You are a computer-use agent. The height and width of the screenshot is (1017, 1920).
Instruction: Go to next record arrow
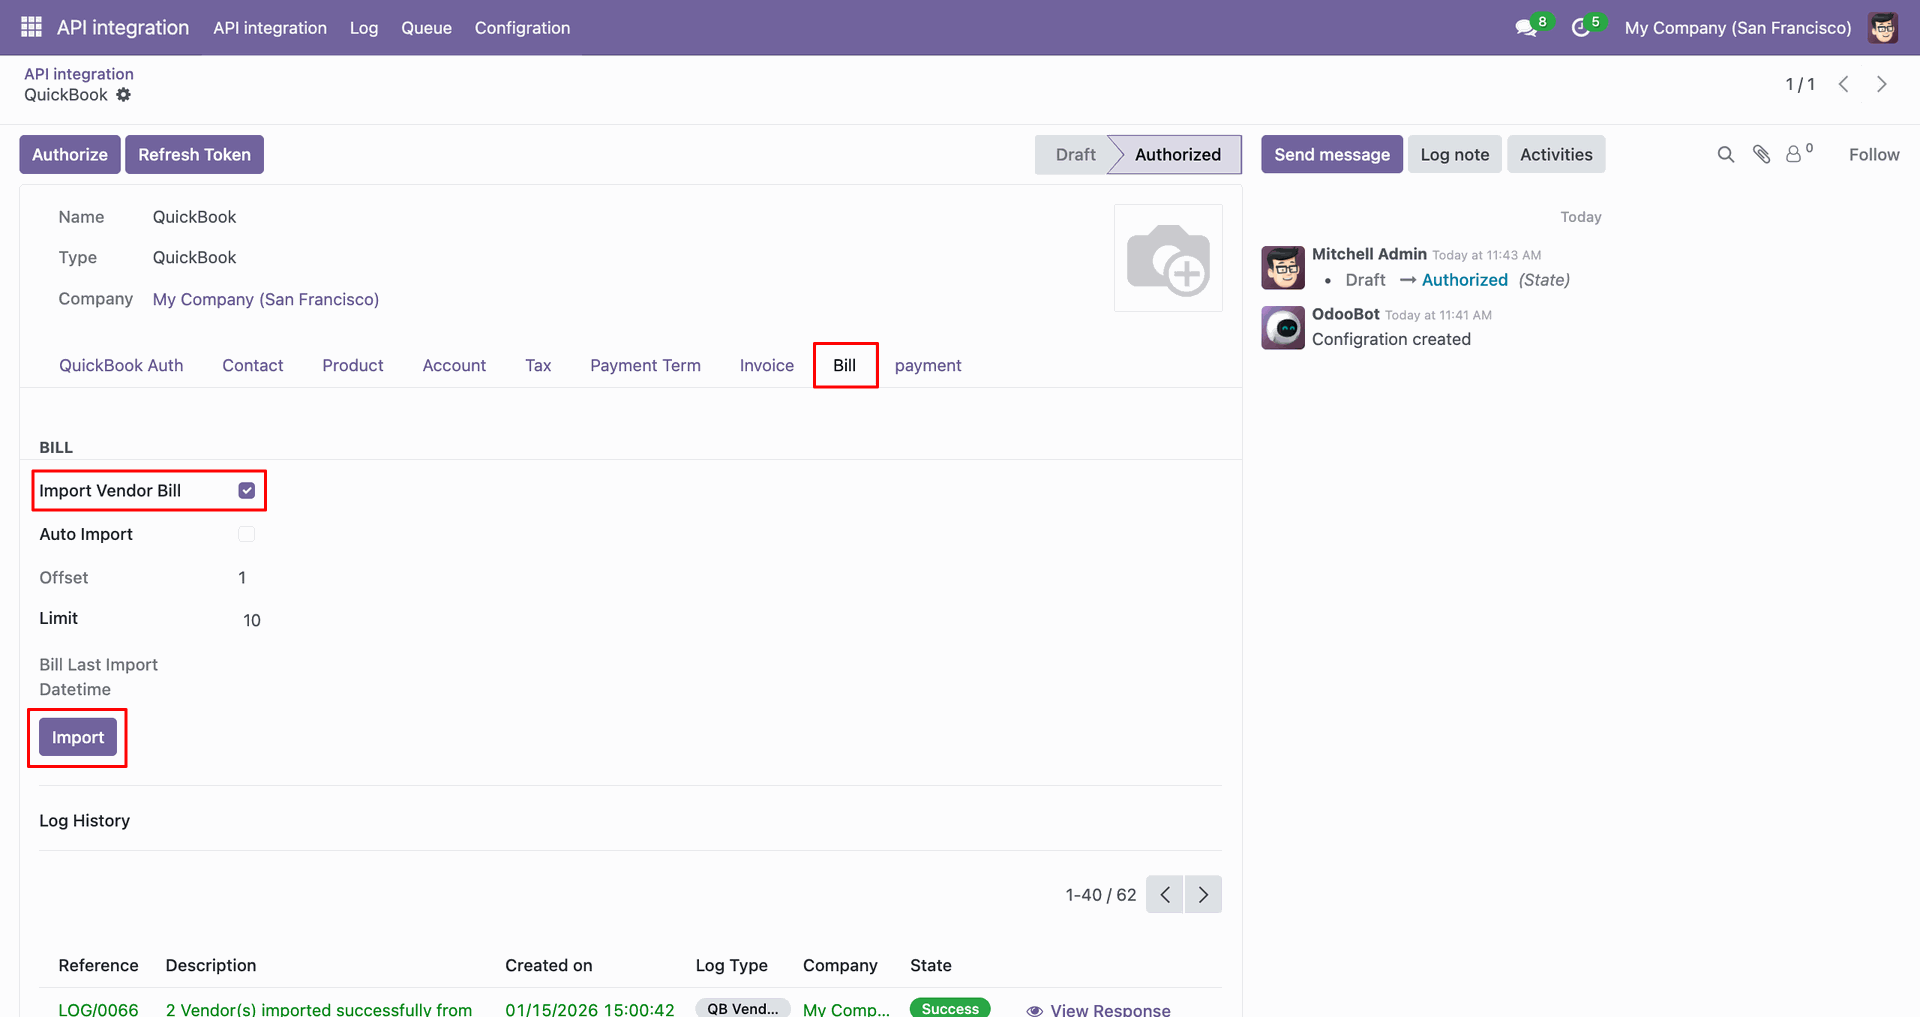tap(1881, 84)
